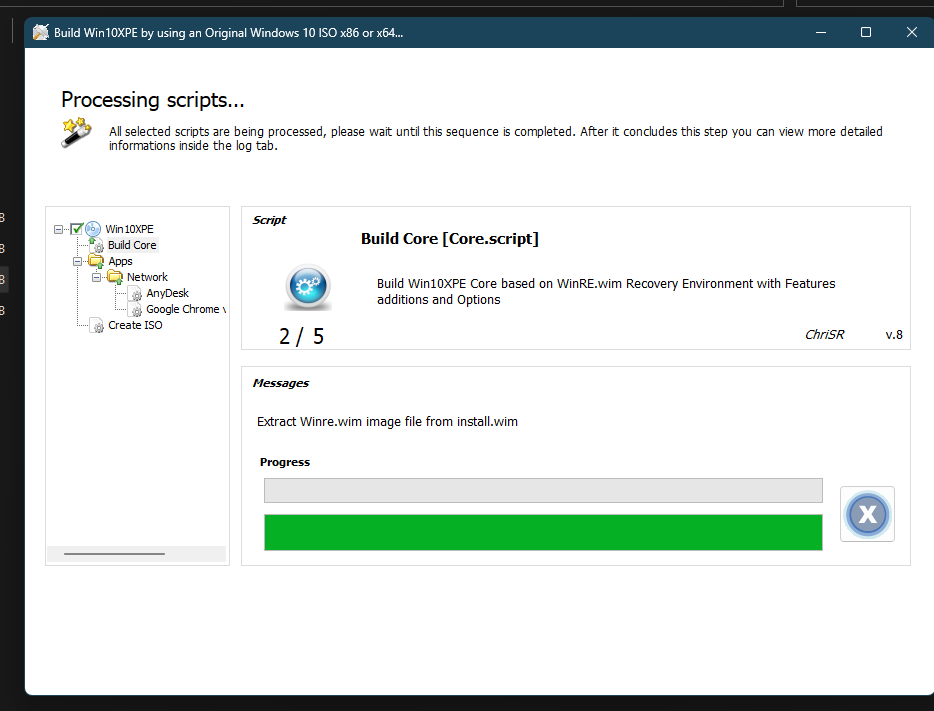This screenshot has height=711, width=934.
Task: Click the Win10XPE root label
Action: coord(129,229)
